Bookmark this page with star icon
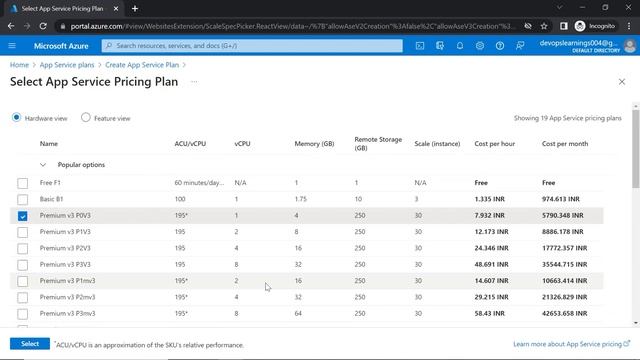The height and width of the screenshot is (360, 640). [544, 26]
